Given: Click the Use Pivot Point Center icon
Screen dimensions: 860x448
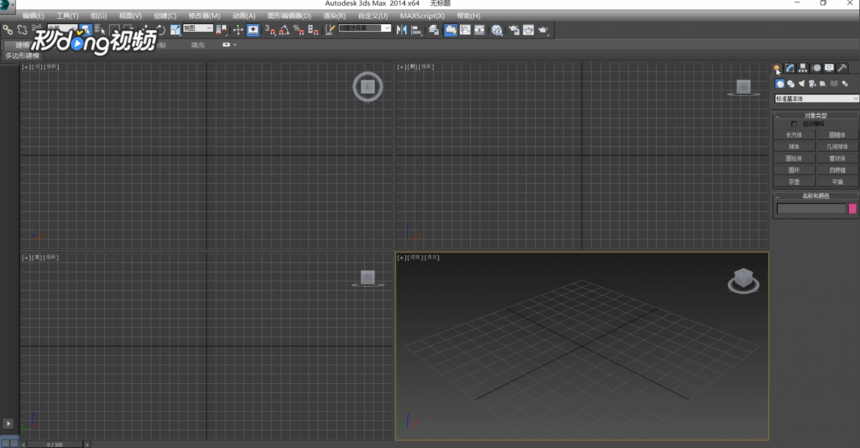Looking at the screenshot, I should 221,30.
